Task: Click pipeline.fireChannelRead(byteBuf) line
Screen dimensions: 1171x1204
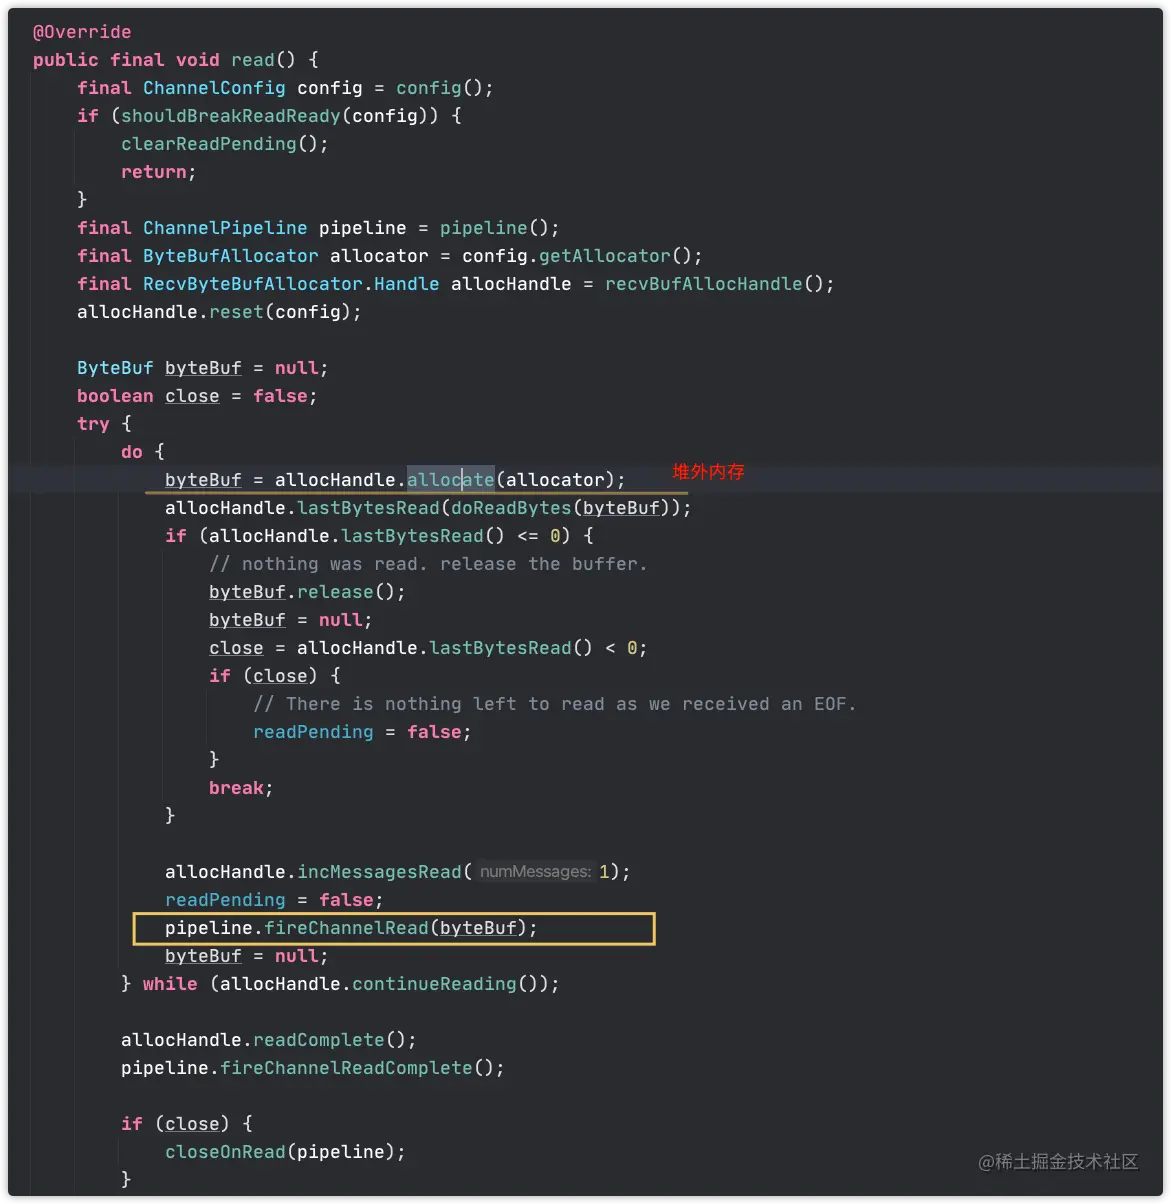Action: point(351,928)
